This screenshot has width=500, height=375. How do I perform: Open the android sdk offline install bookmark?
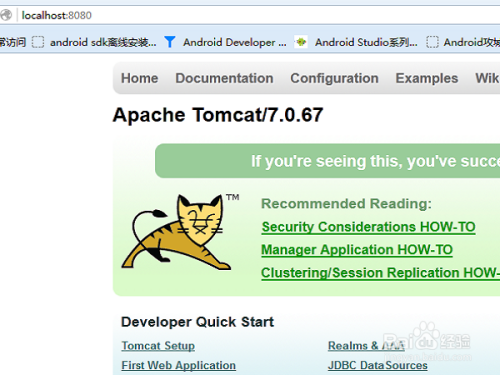[103, 42]
